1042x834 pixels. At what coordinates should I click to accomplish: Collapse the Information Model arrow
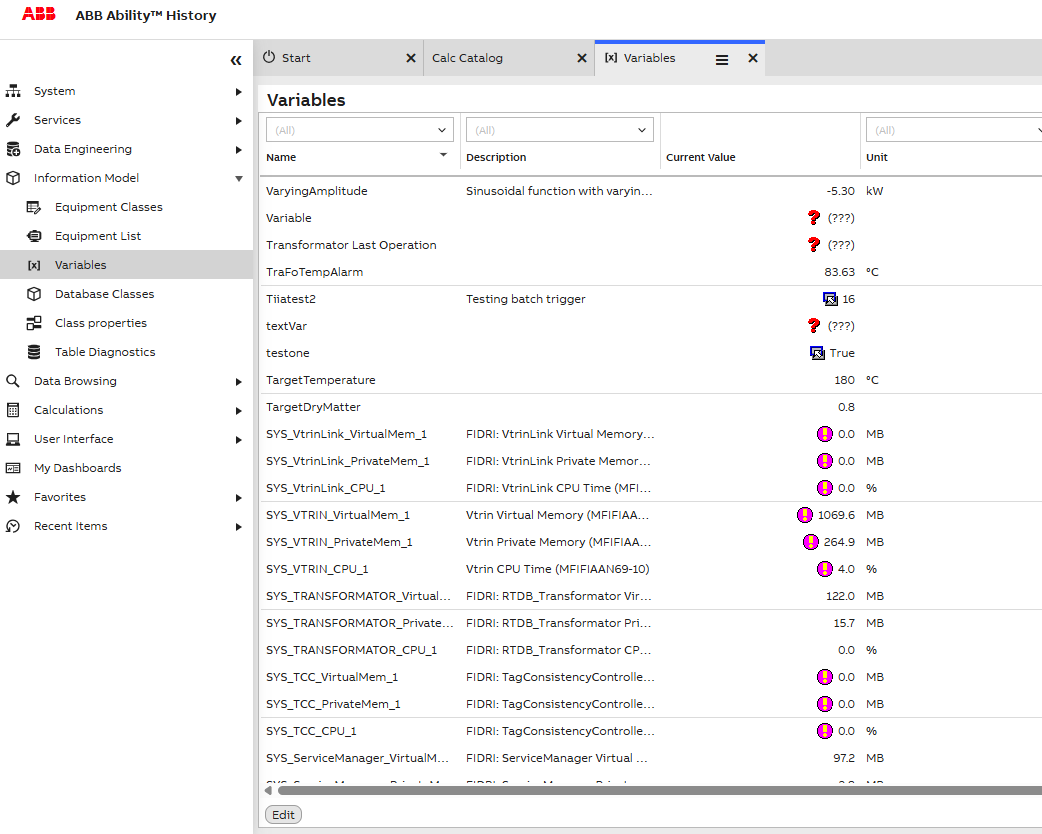click(x=239, y=179)
